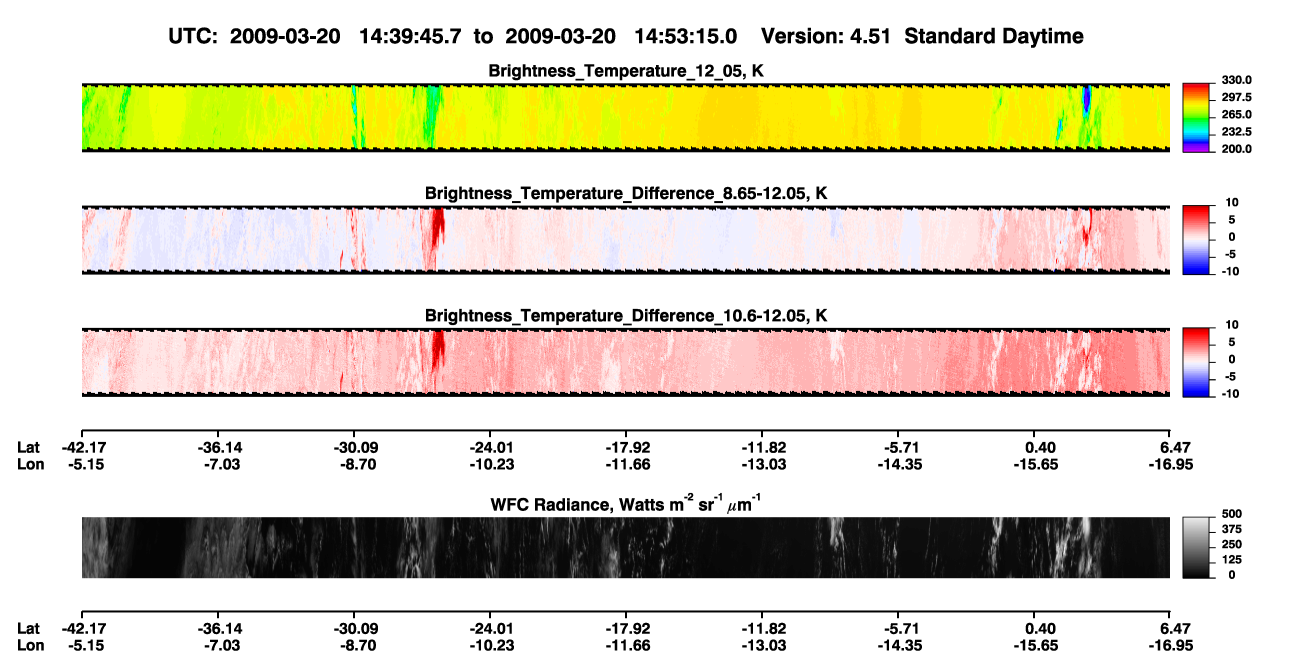Click Lat -5.71 on axis below WFC Radiance panel
Viewport: 1300px width, 667px height.
[898, 629]
